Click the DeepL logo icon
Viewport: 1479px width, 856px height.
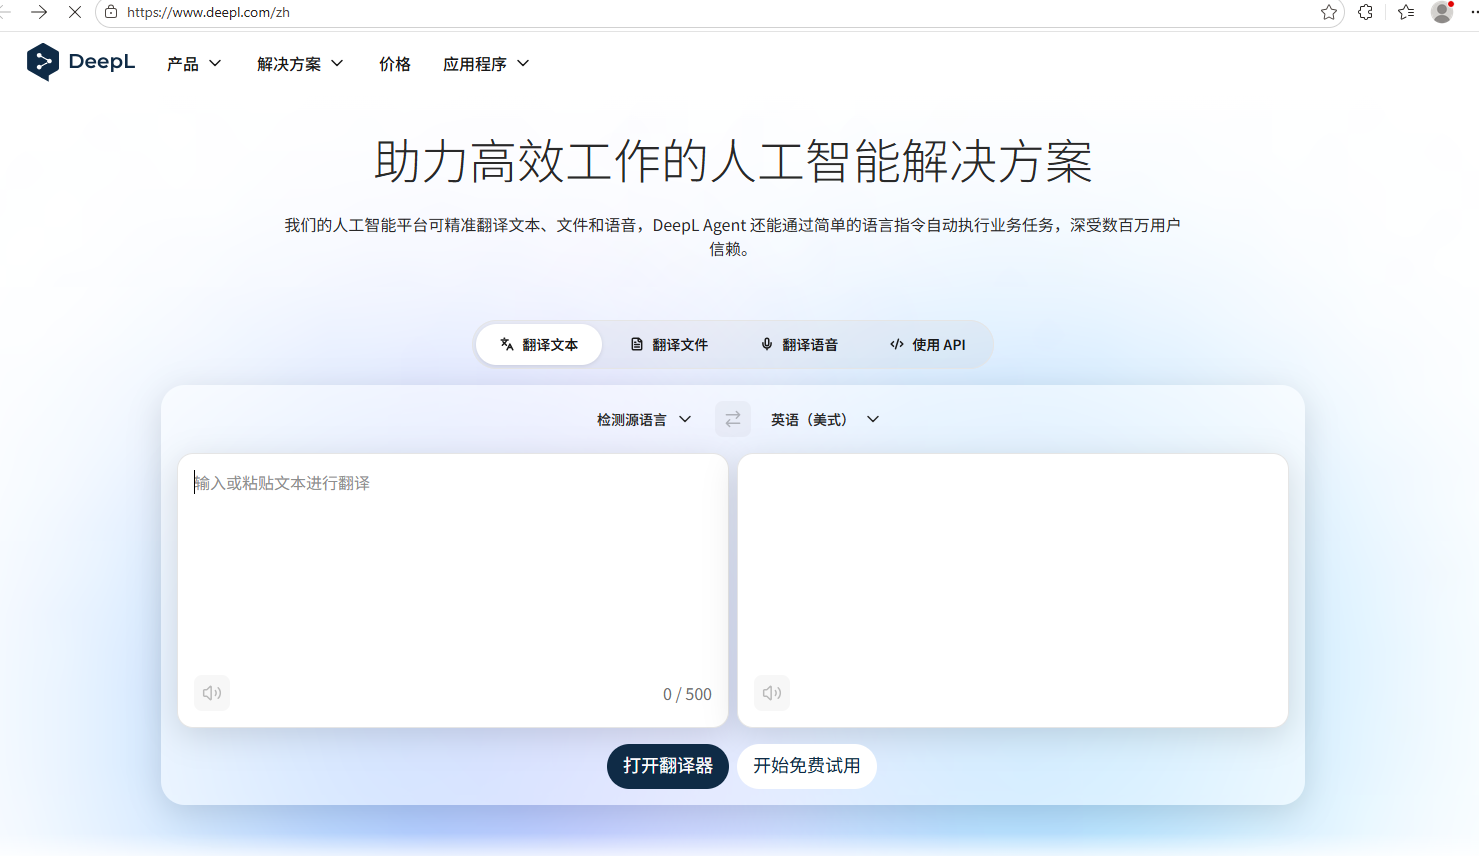[x=42, y=62]
